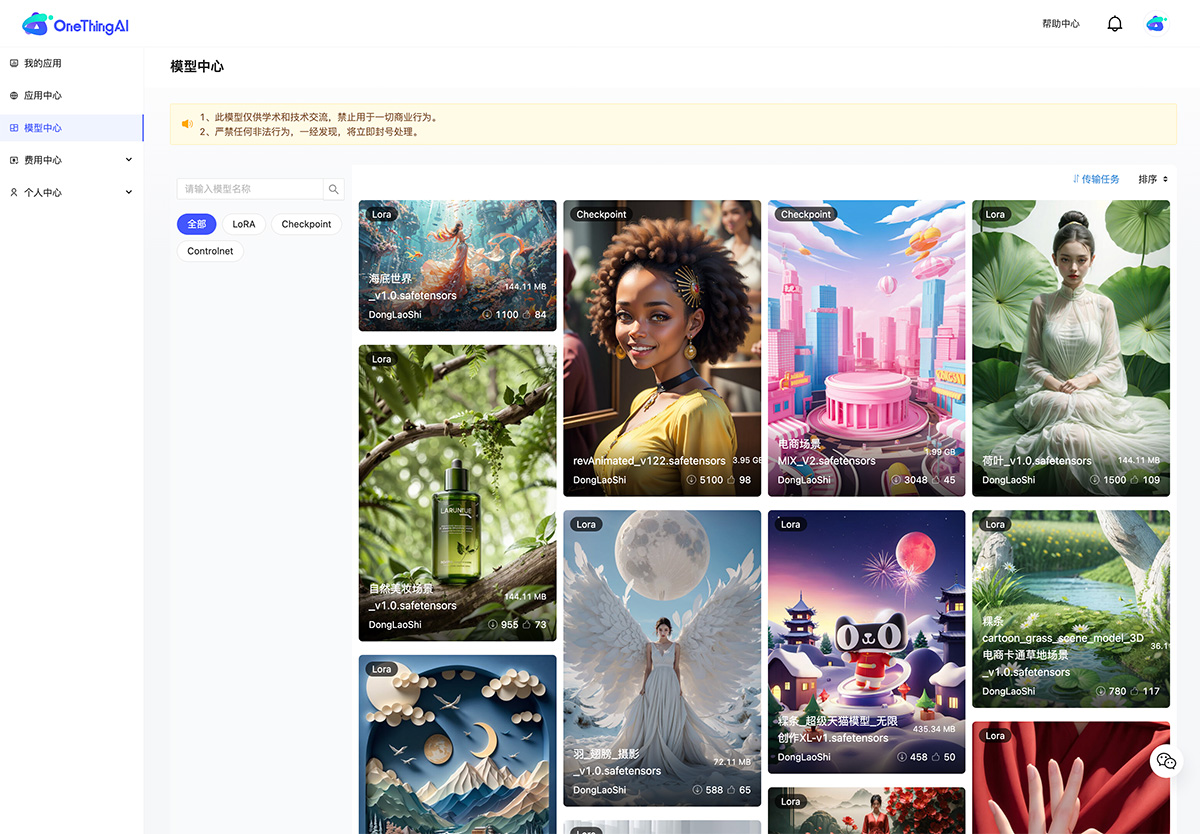Select the LoRA filter pill
The width and height of the screenshot is (1200, 834).
coord(244,224)
